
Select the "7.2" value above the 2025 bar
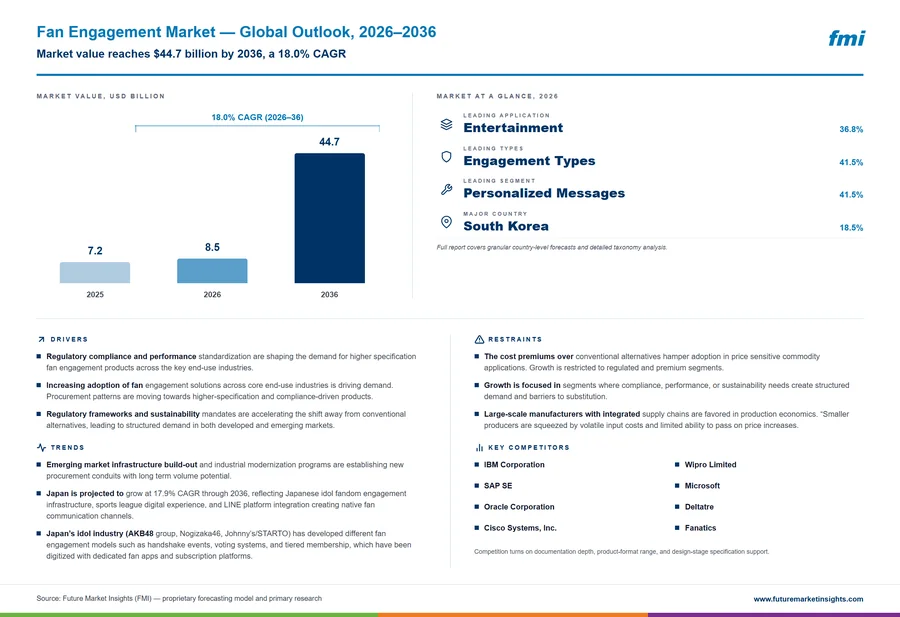tap(95, 251)
